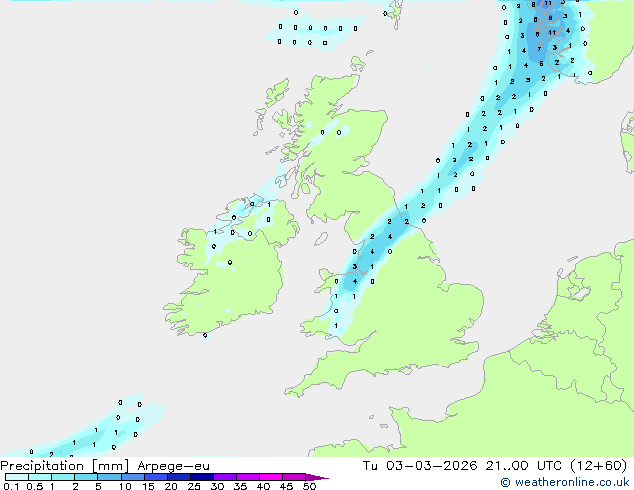Screen dimensions: 634x490
Task: Select the 2–5 mm legend swatch
Action: tap(86, 477)
